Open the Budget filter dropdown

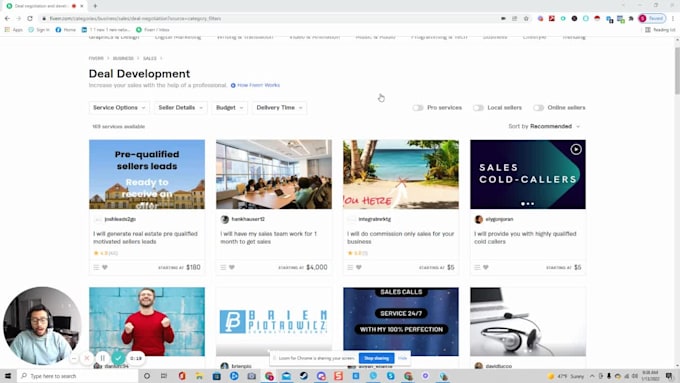tap(229, 108)
